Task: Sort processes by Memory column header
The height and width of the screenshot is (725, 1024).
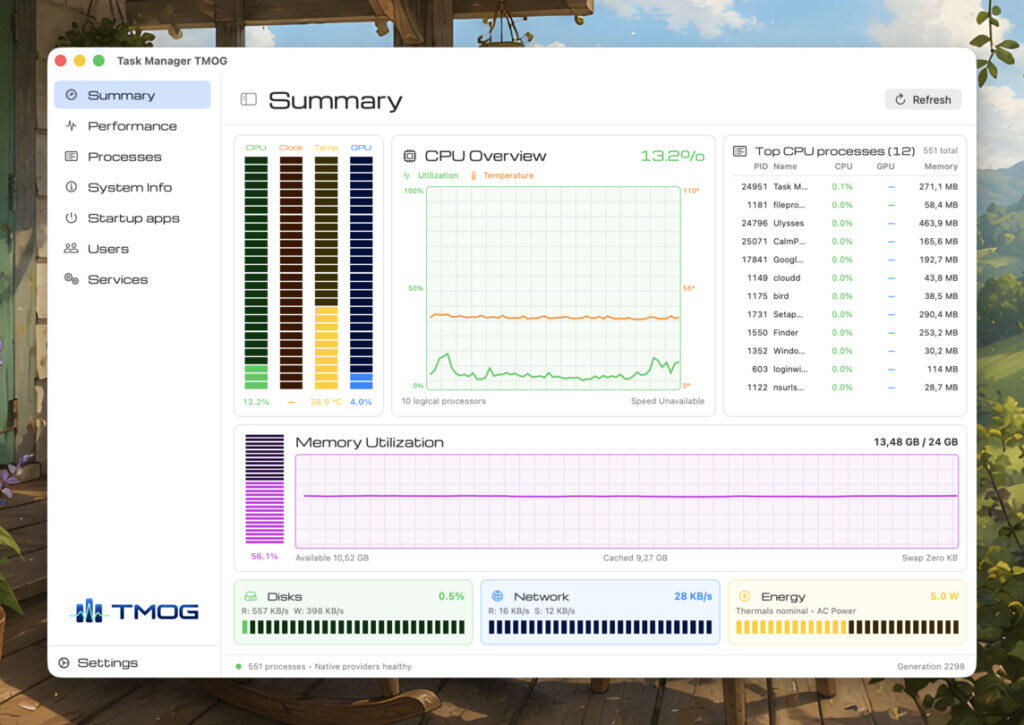Action: tap(940, 167)
